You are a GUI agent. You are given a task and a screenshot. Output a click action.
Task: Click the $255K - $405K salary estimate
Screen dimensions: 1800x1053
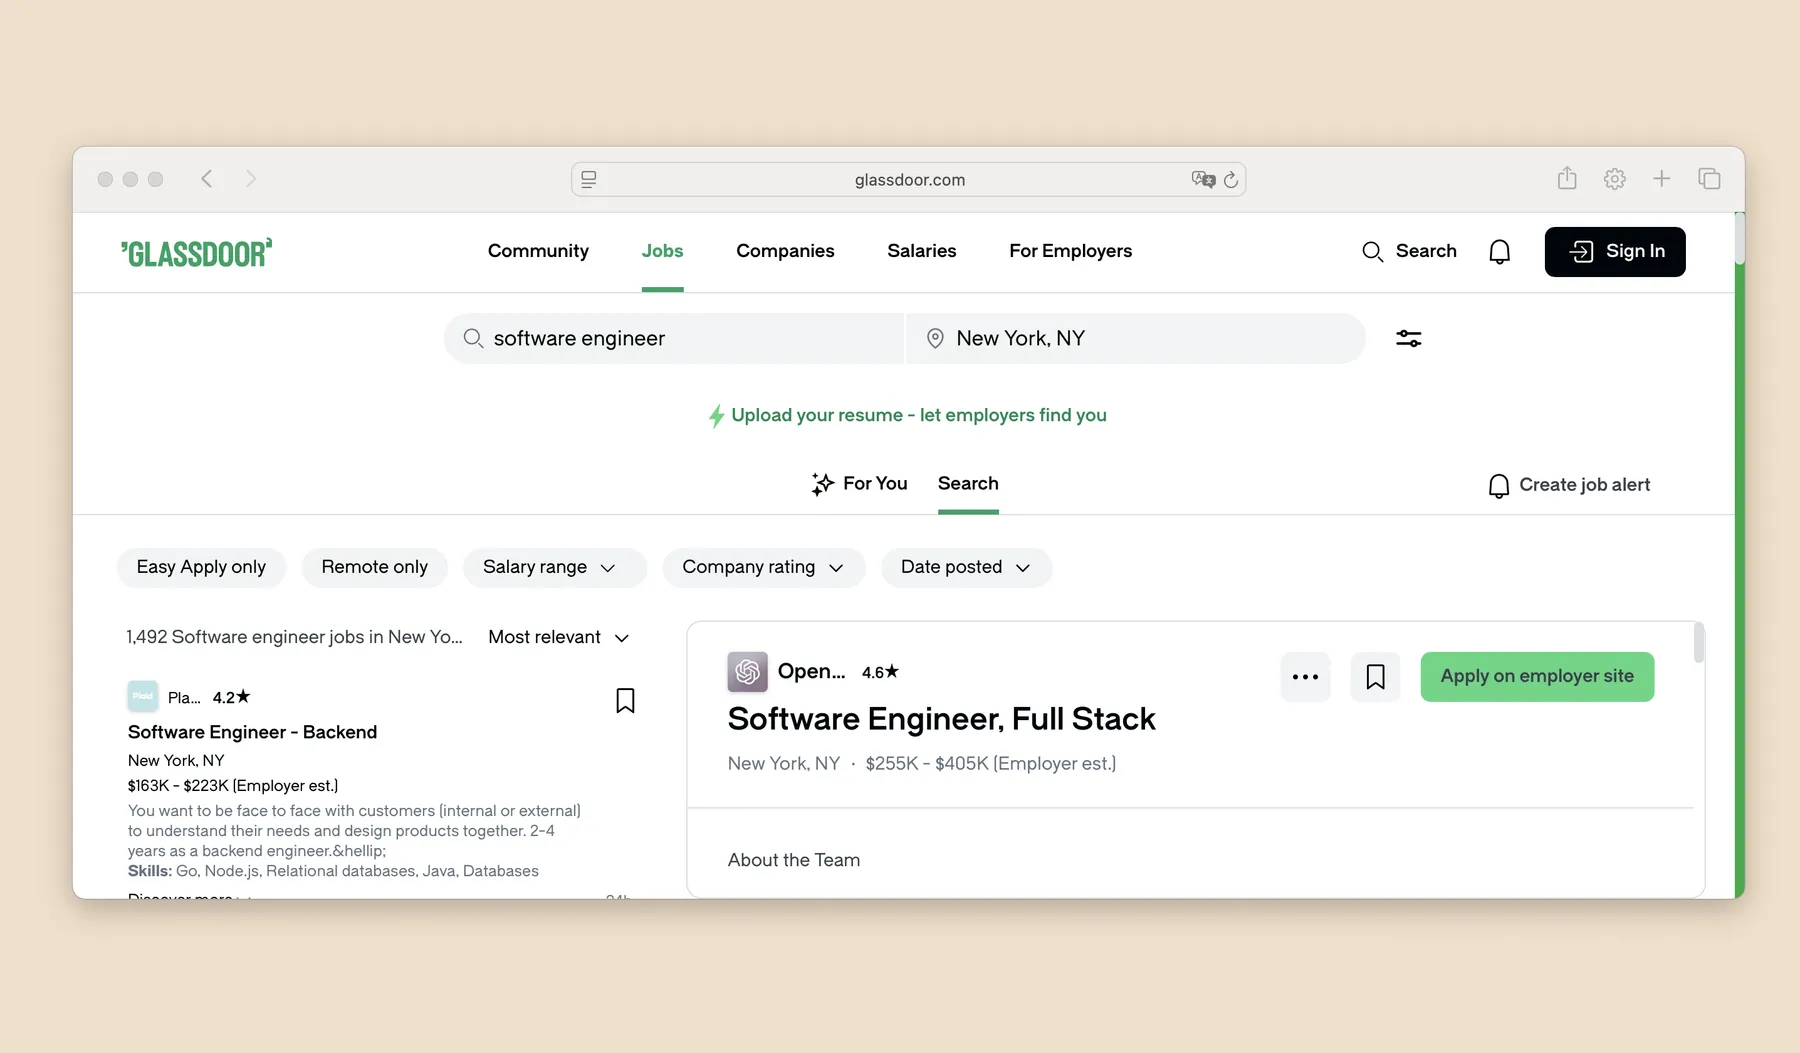pos(991,764)
